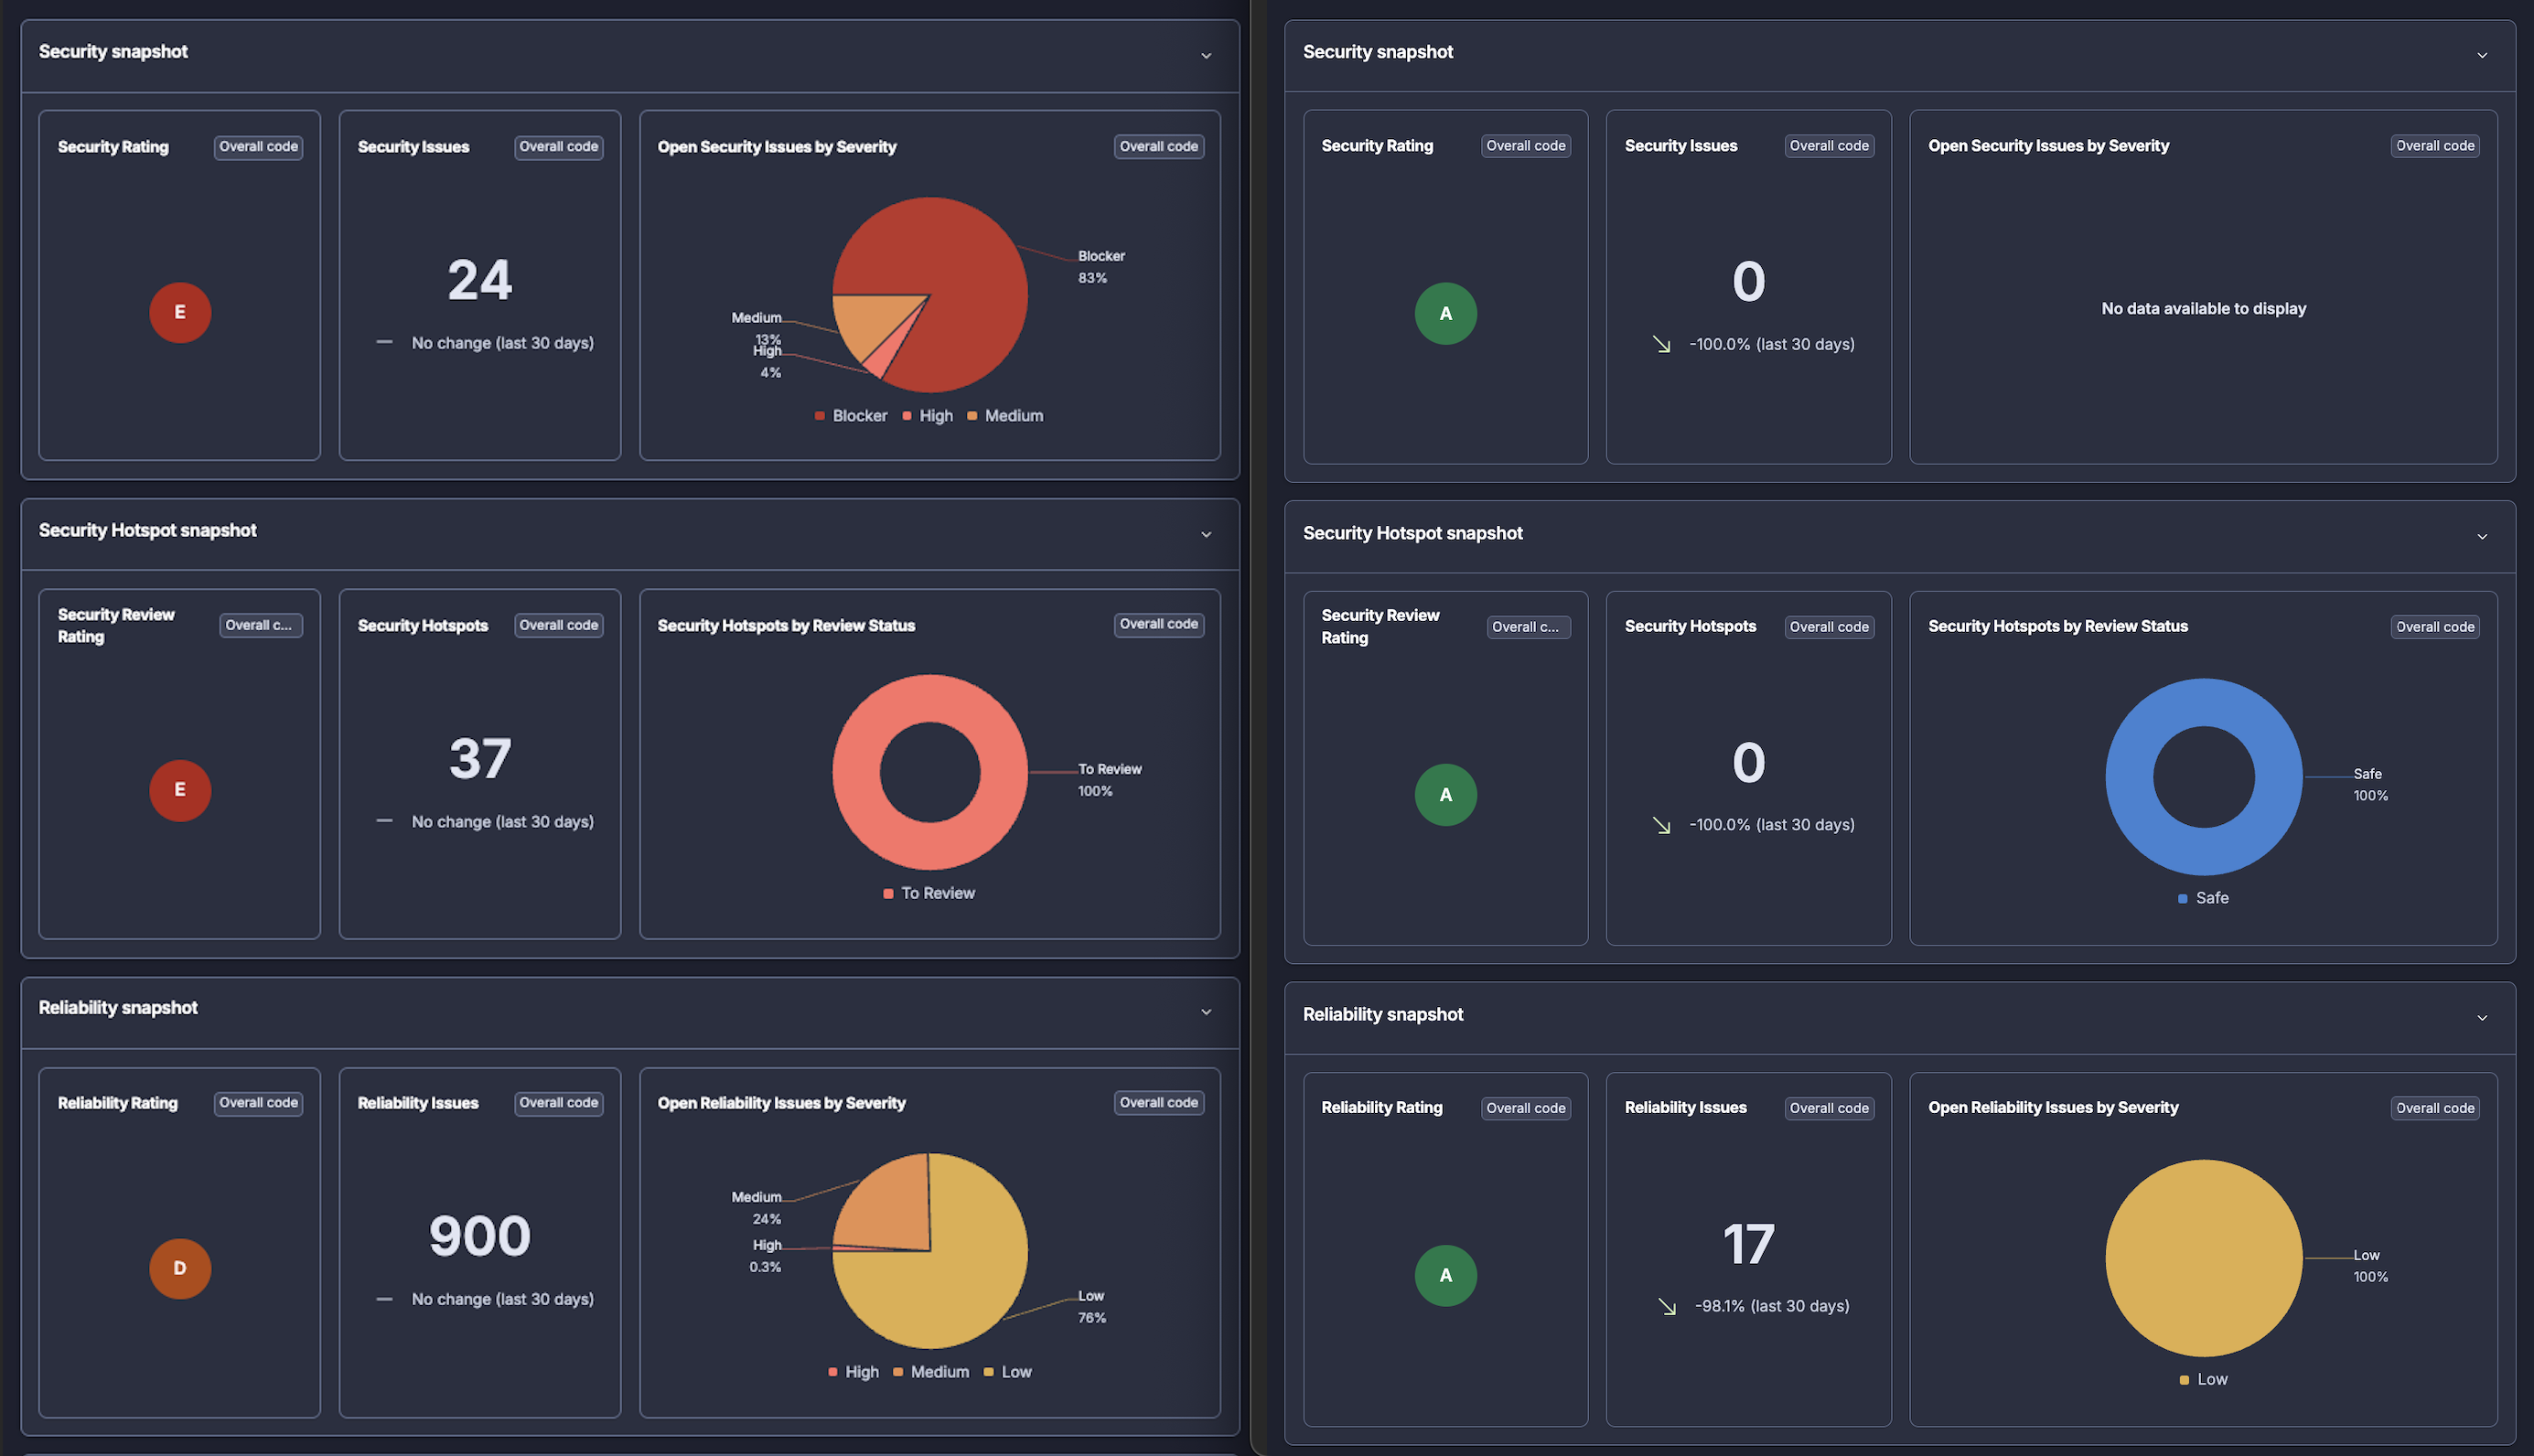Click the red E Security Review Rating badge
The image size is (2534, 1456).
tap(180, 790)
